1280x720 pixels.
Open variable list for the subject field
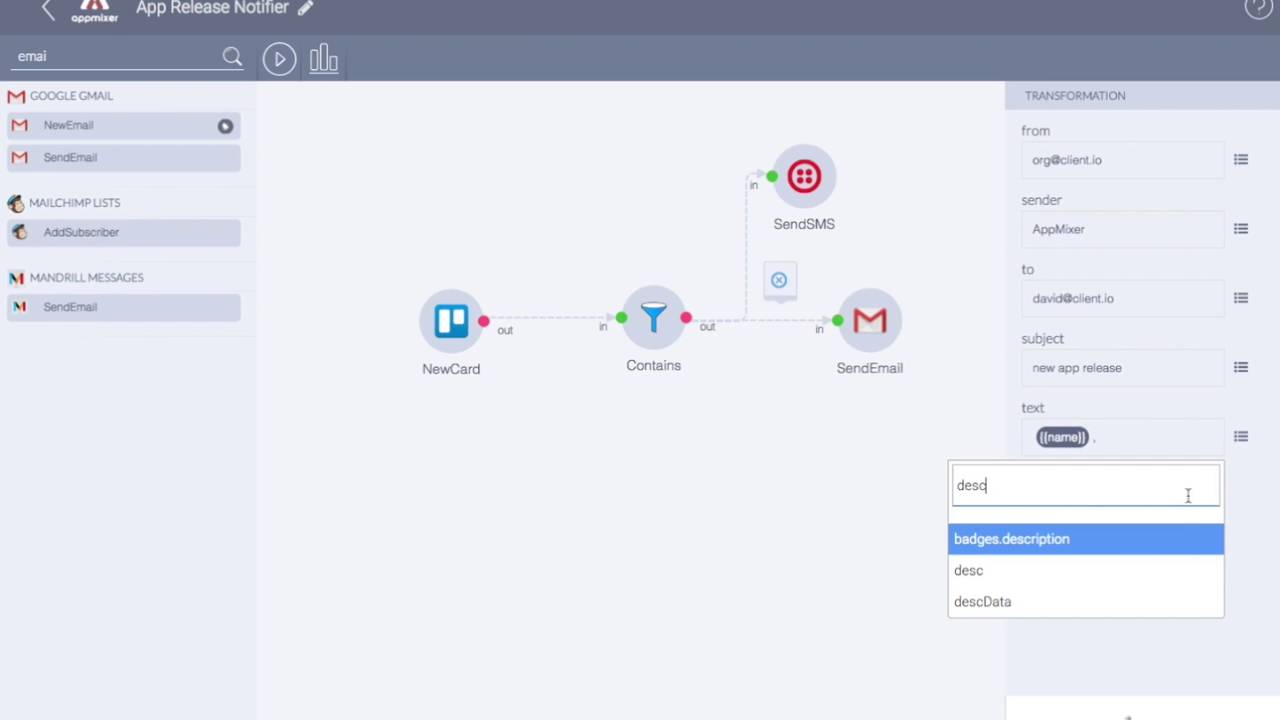[x=1241, y=367]
